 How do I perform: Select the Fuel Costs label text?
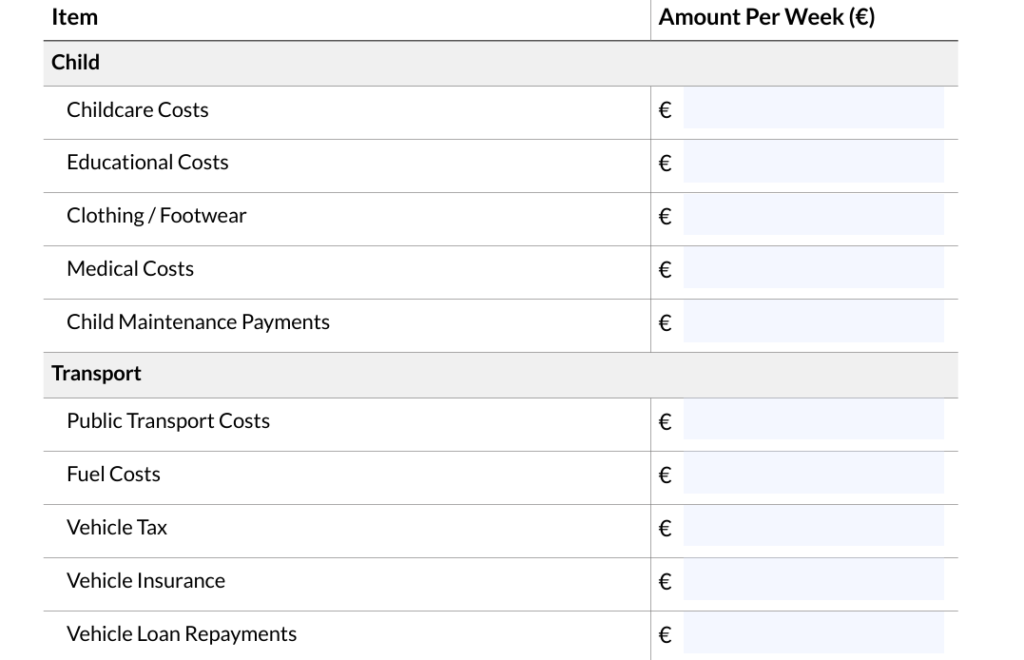(x=113, y=475)
